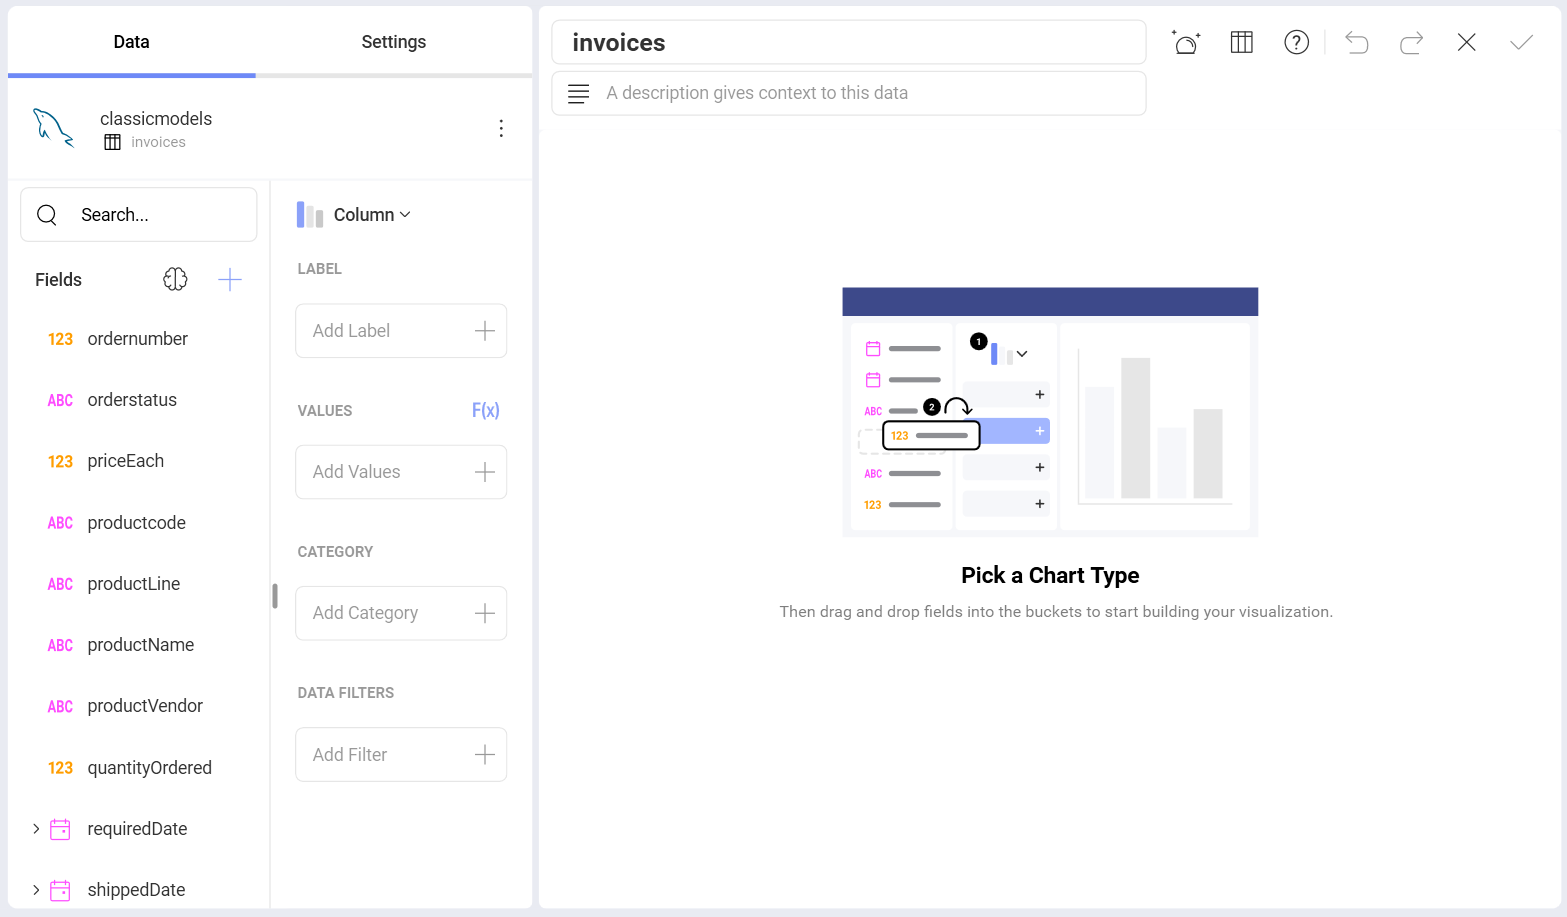This screenshot has height=917, width=1567.
Task: Confirm changes with the checkmark icon
Action: point(1522,42)
